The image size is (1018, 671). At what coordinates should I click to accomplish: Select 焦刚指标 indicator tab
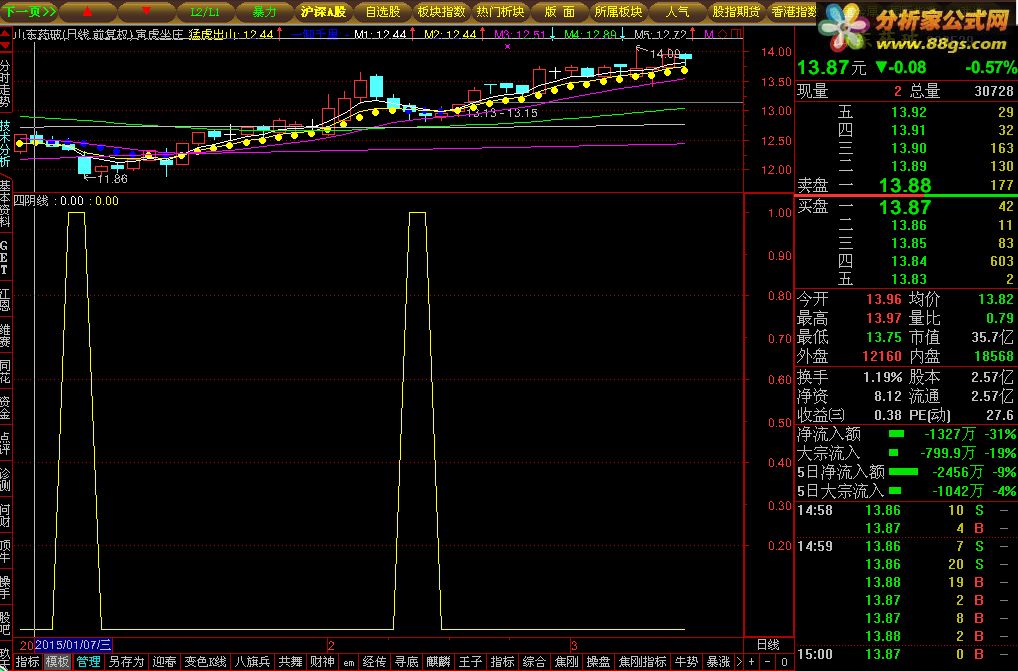642,662
